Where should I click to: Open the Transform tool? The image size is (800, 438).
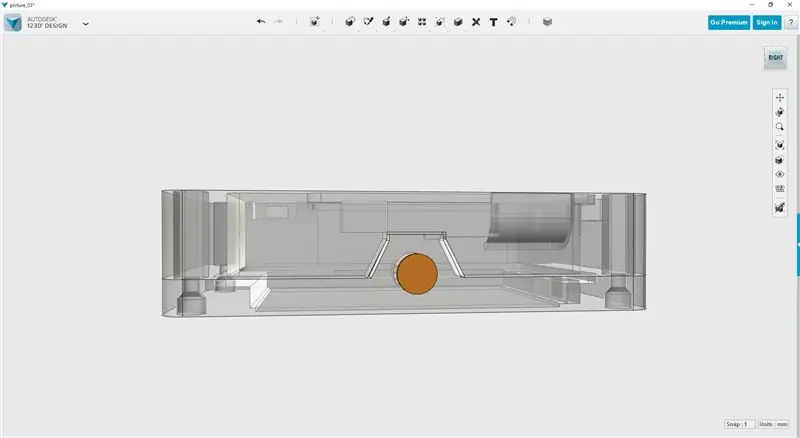point(315,21)
